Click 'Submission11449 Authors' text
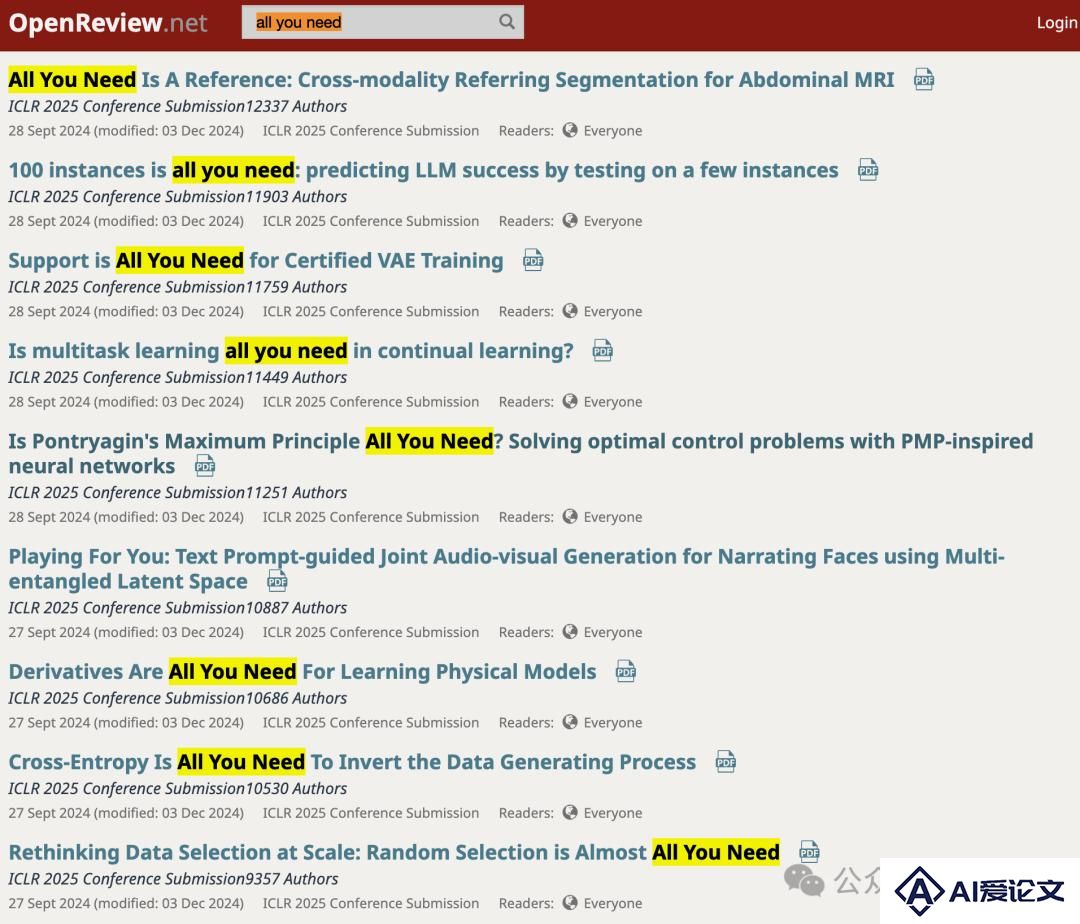The height and width of the screenshot is (924, 1080). coord(256,377)
